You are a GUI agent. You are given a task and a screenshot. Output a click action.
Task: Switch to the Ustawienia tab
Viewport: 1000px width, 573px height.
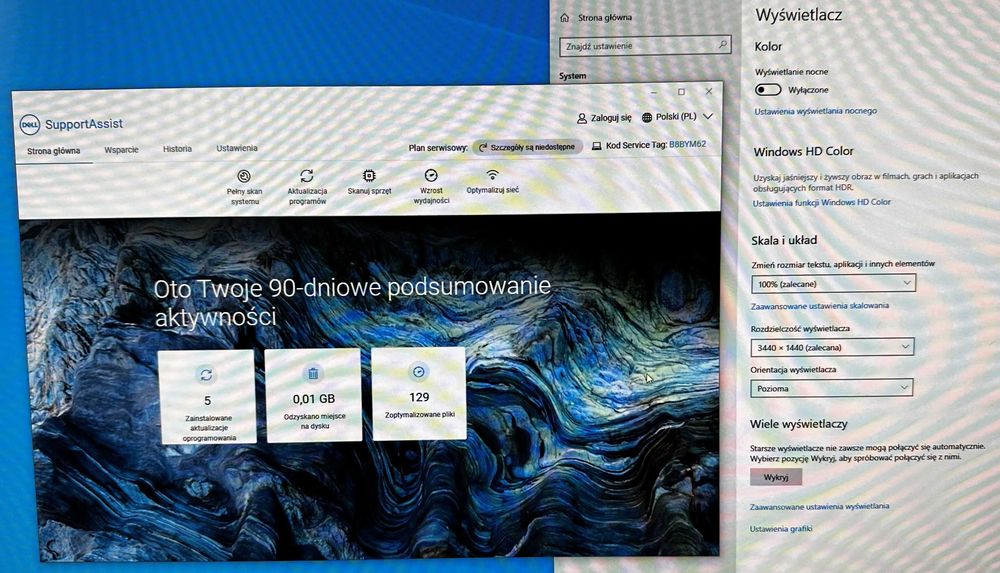click(237, 148)
